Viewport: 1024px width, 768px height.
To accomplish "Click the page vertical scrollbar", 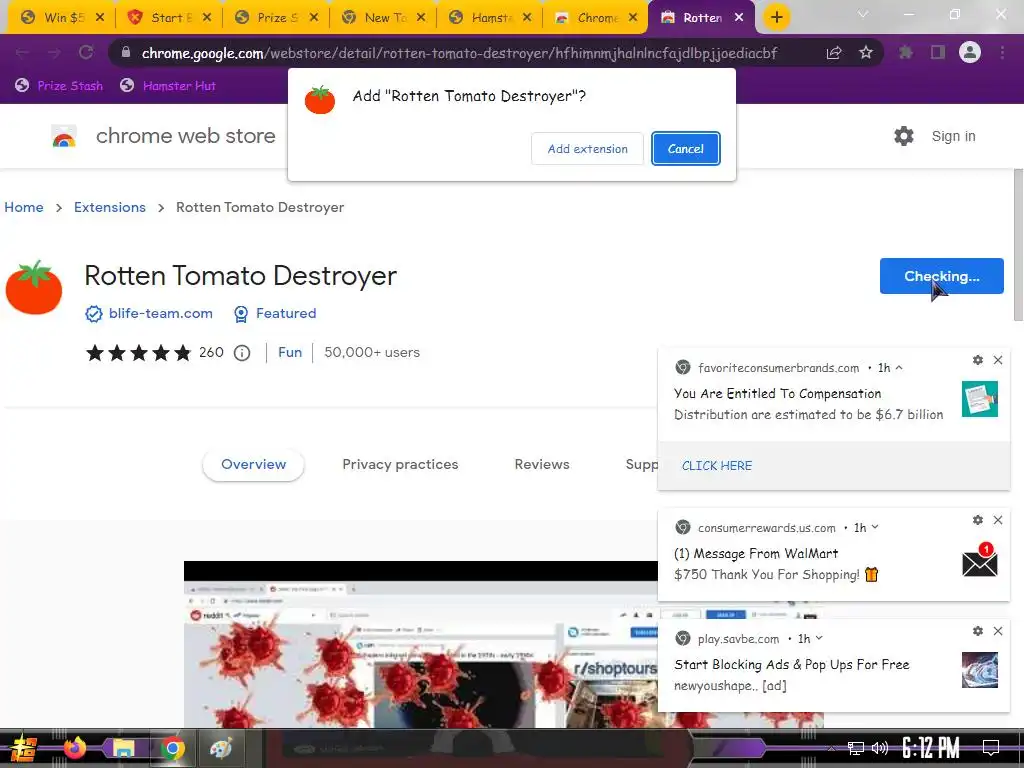I will pyautogui.click(x=1017, y=244).
